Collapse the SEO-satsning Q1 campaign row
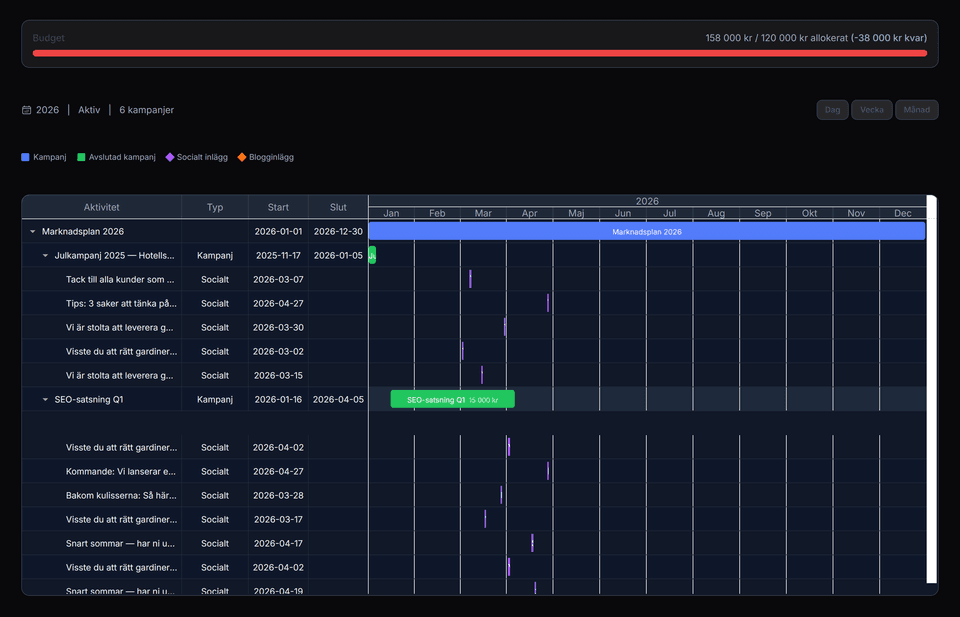 click(x=45, y=399)
